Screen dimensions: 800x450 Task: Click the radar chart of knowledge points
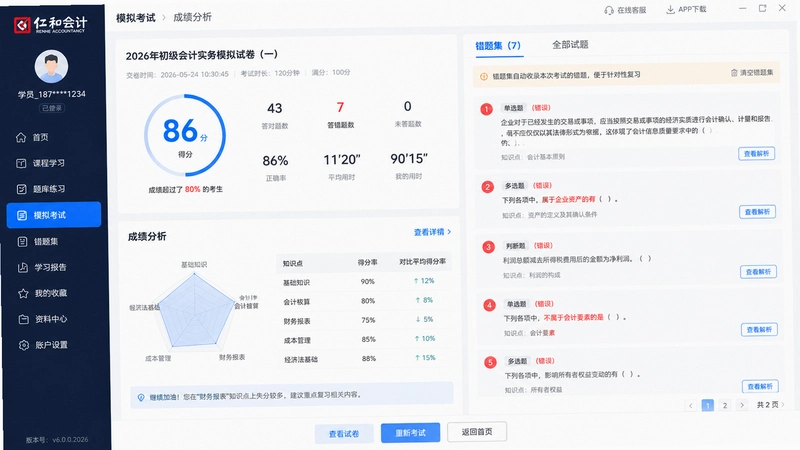point(194,311)
